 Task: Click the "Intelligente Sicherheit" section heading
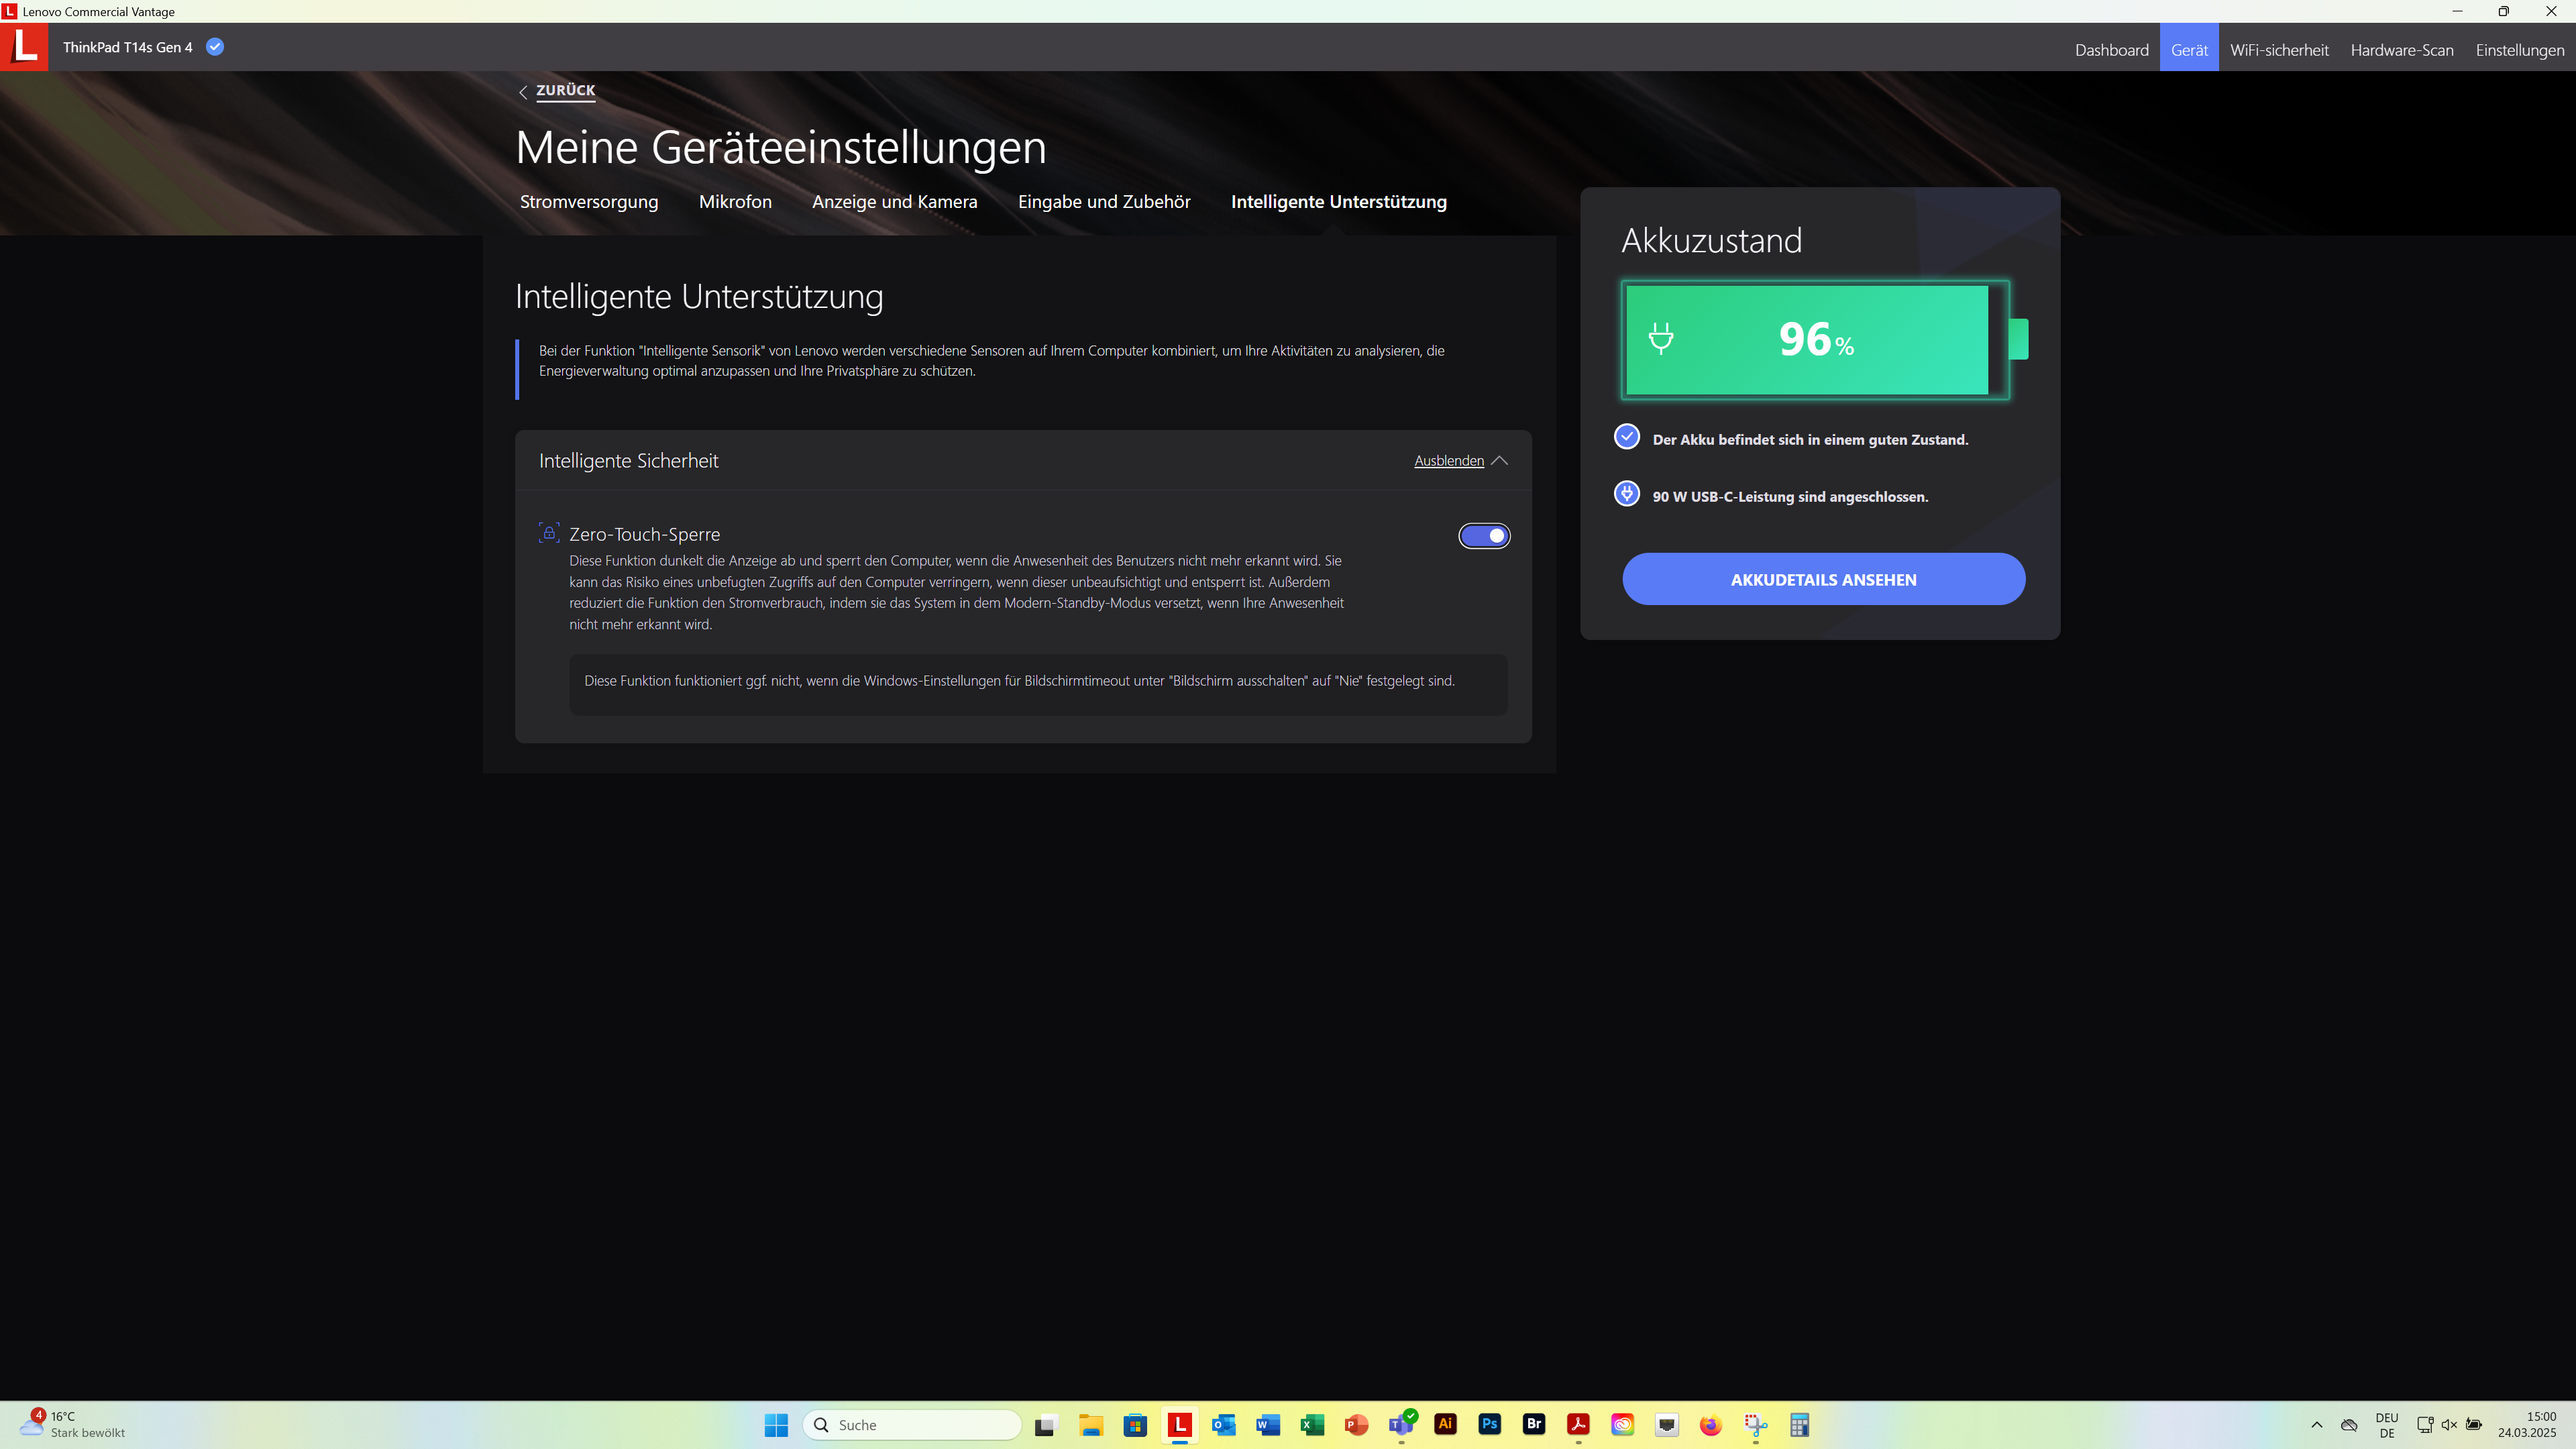click(x=628, y=461)
